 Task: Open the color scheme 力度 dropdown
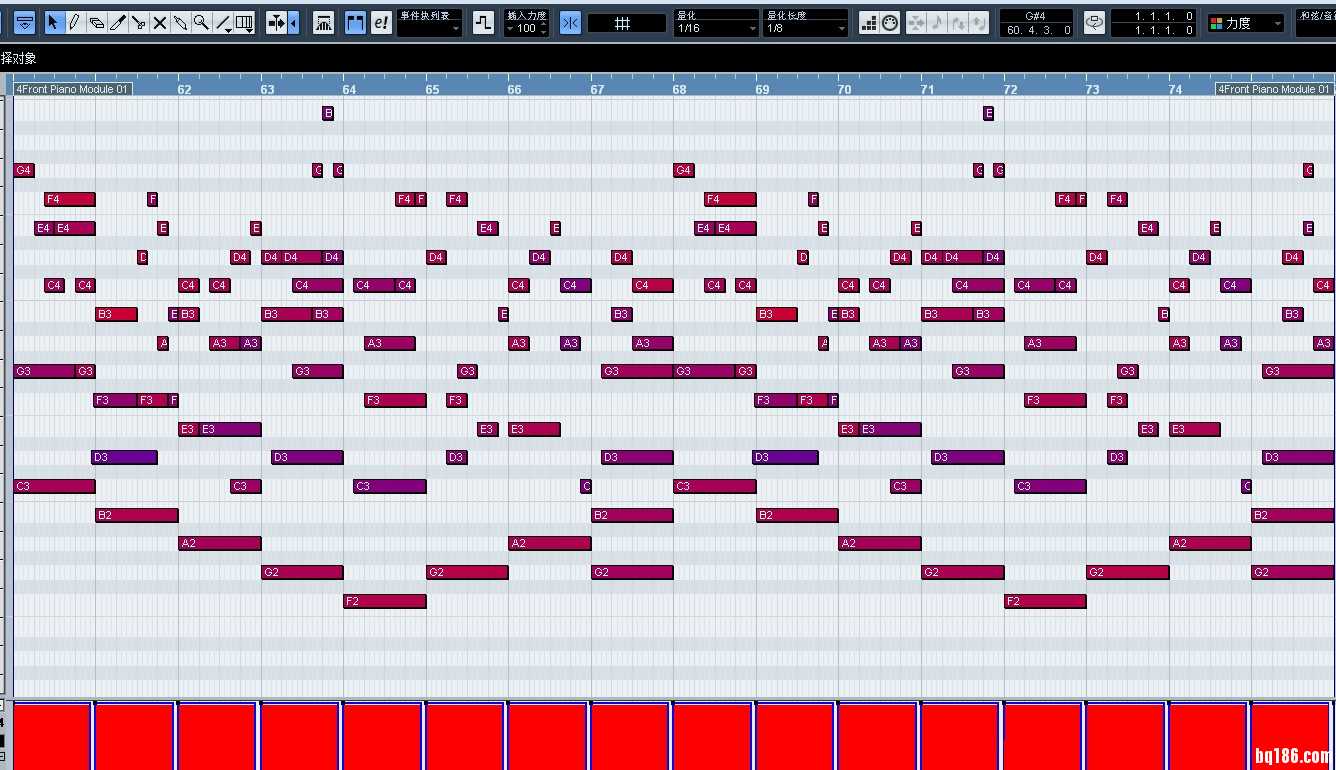coord(1246,23)
